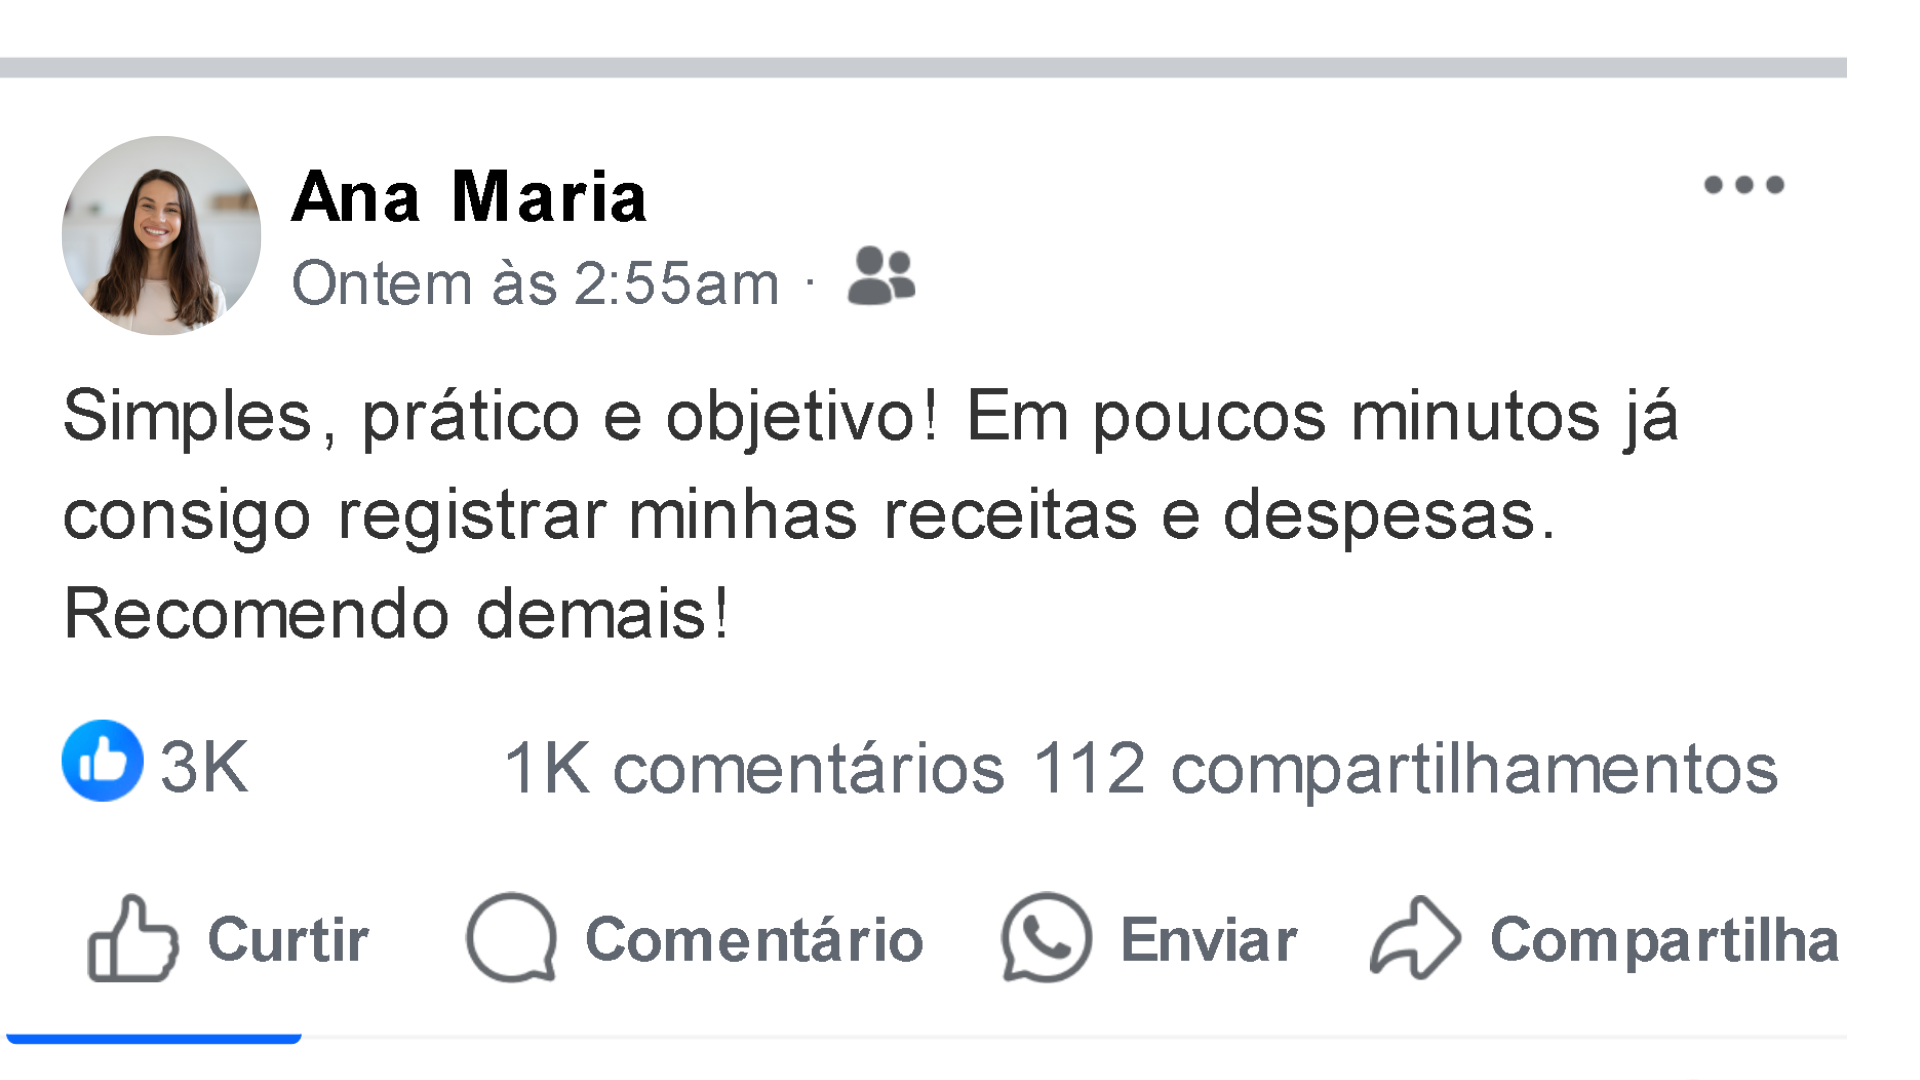Toggle like via the Curtir label
The image size is (1920, 1080).
288,940
